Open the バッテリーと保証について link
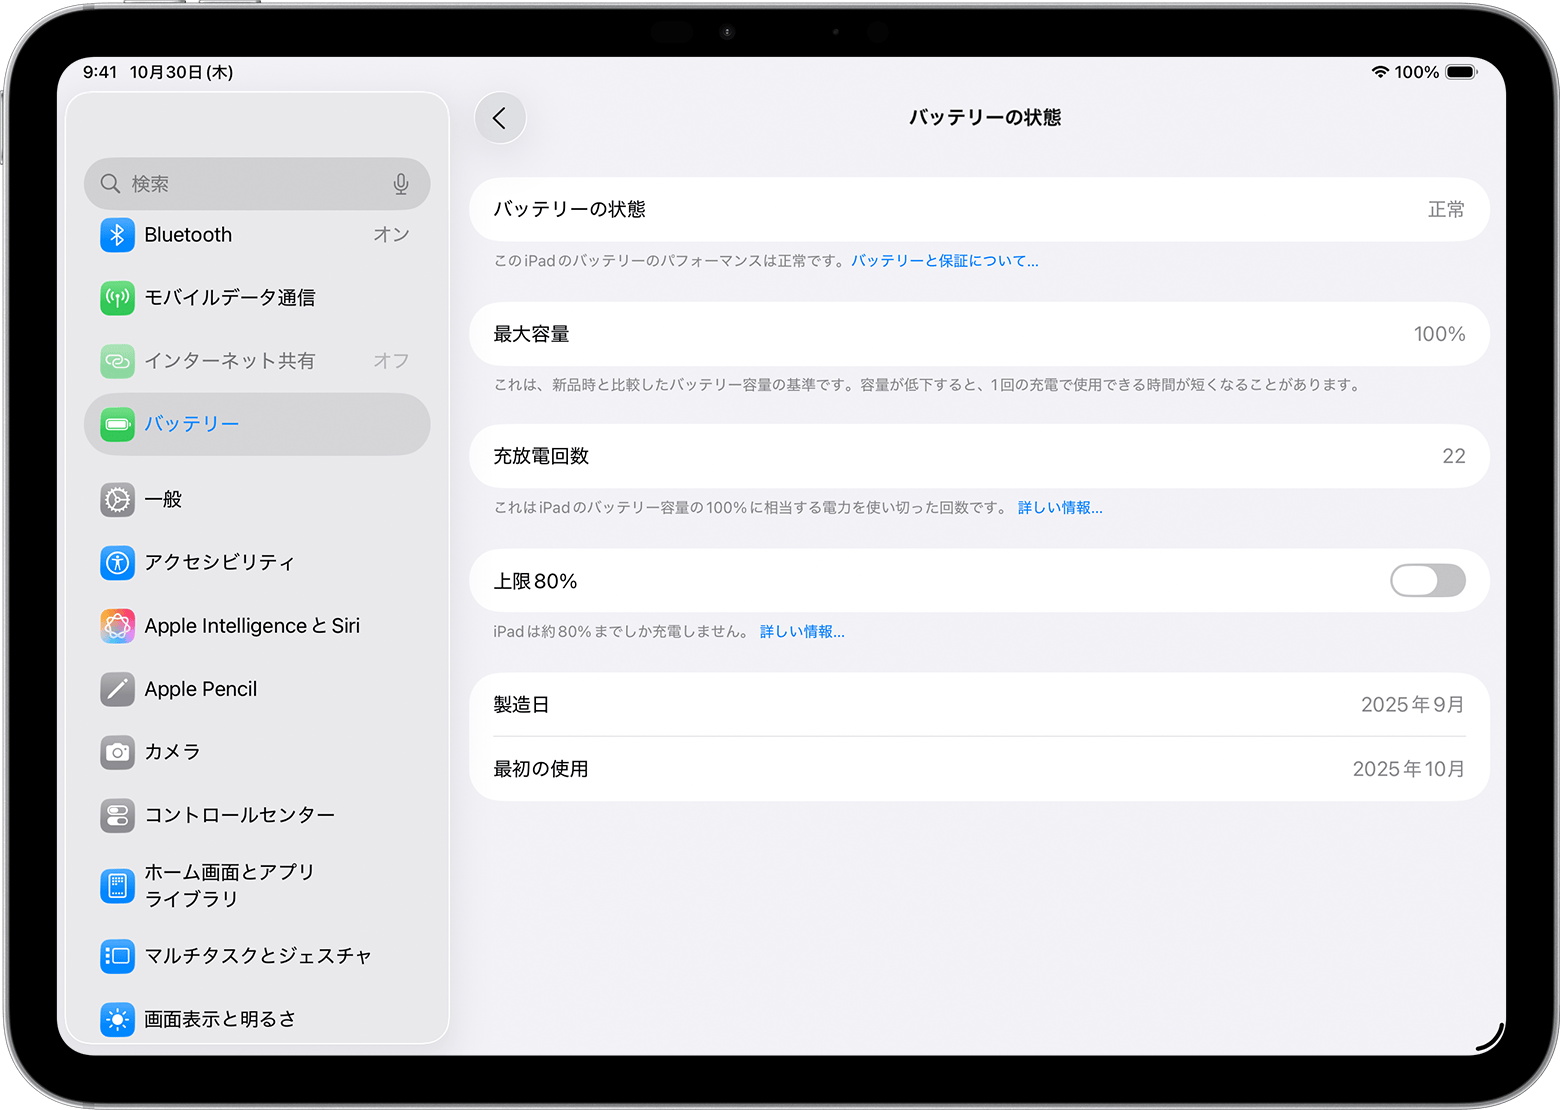 [x=944, y=260]
